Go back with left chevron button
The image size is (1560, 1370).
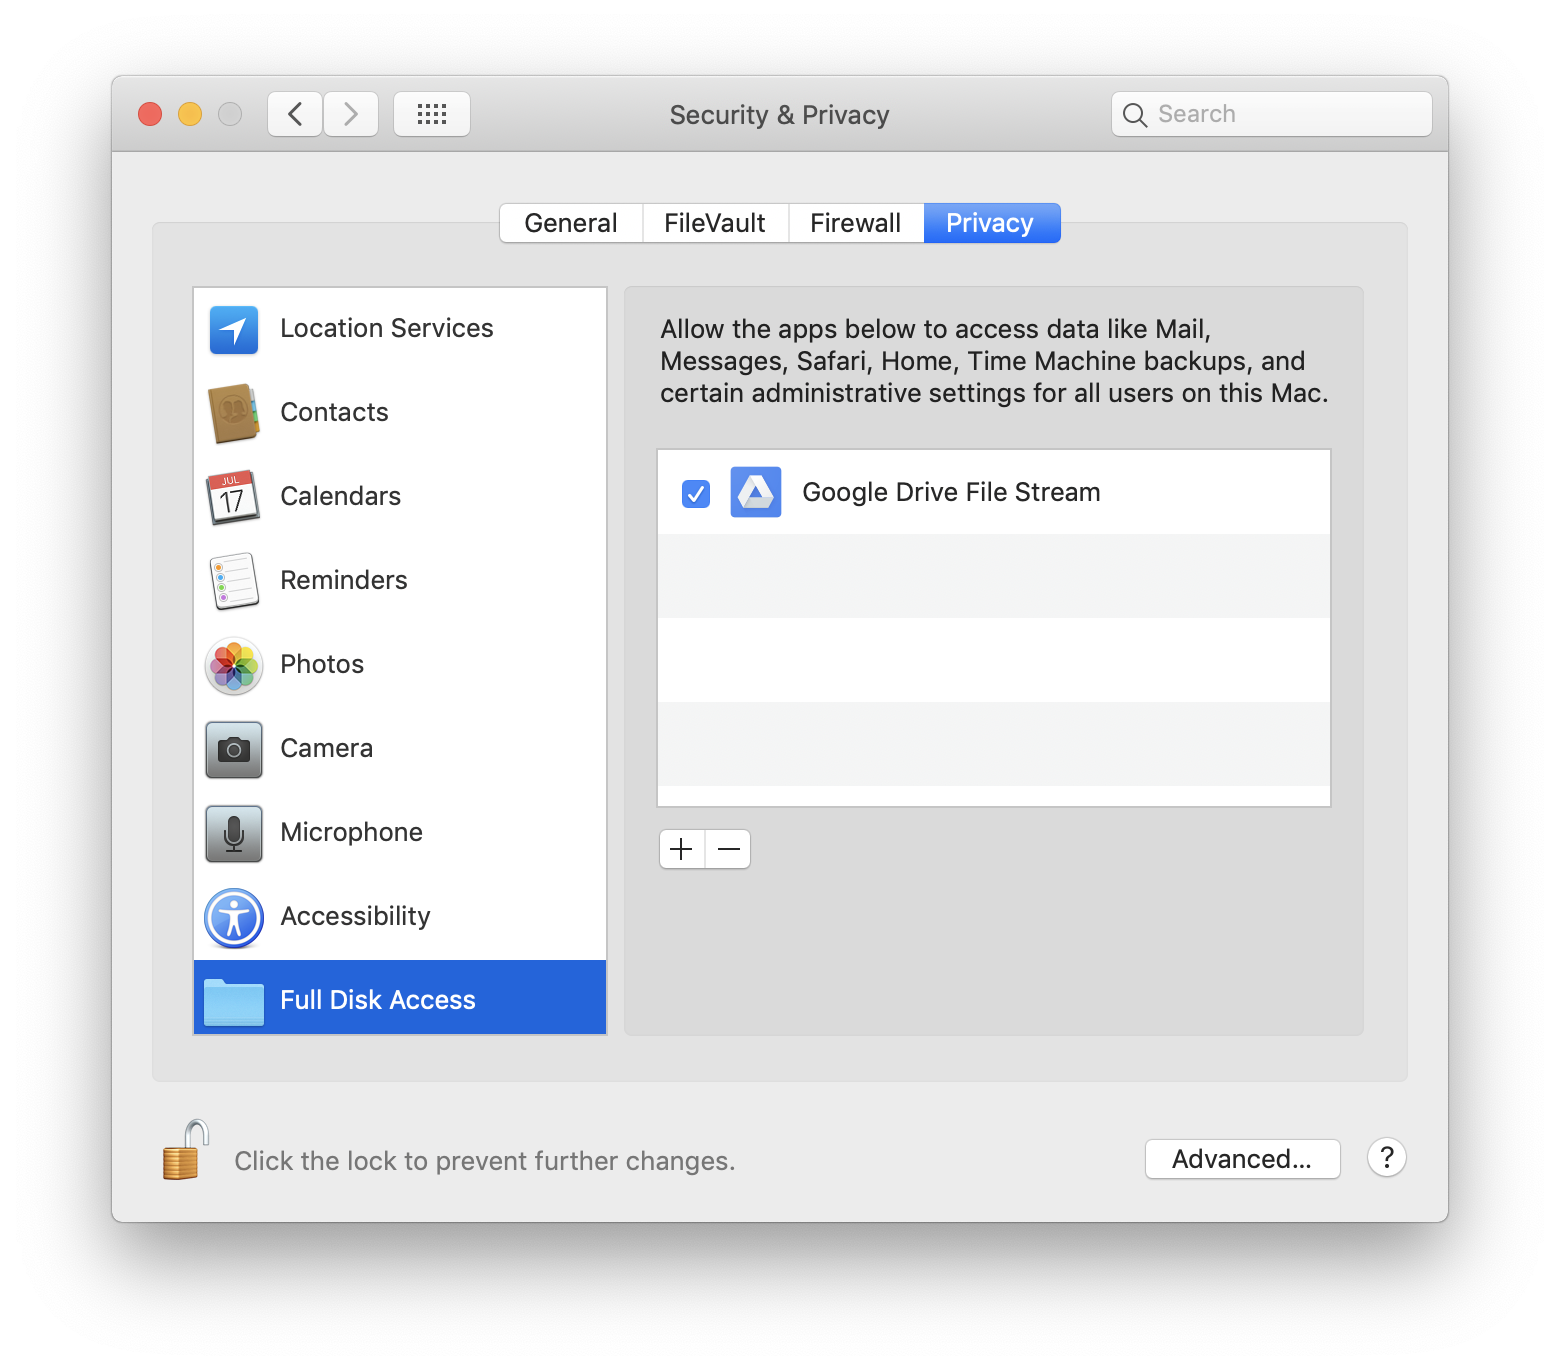click(x=295, y=114)
